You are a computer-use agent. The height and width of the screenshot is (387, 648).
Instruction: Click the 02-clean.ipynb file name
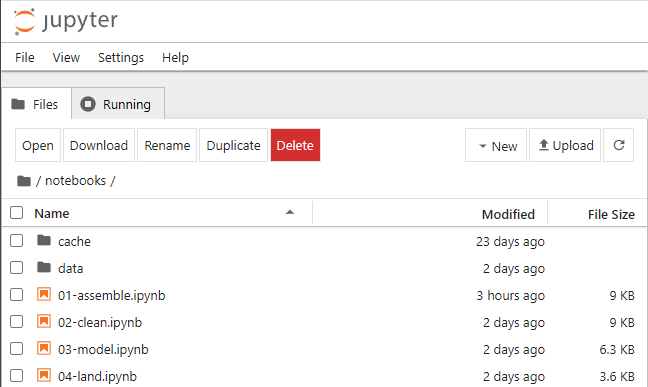coord(100,322)
